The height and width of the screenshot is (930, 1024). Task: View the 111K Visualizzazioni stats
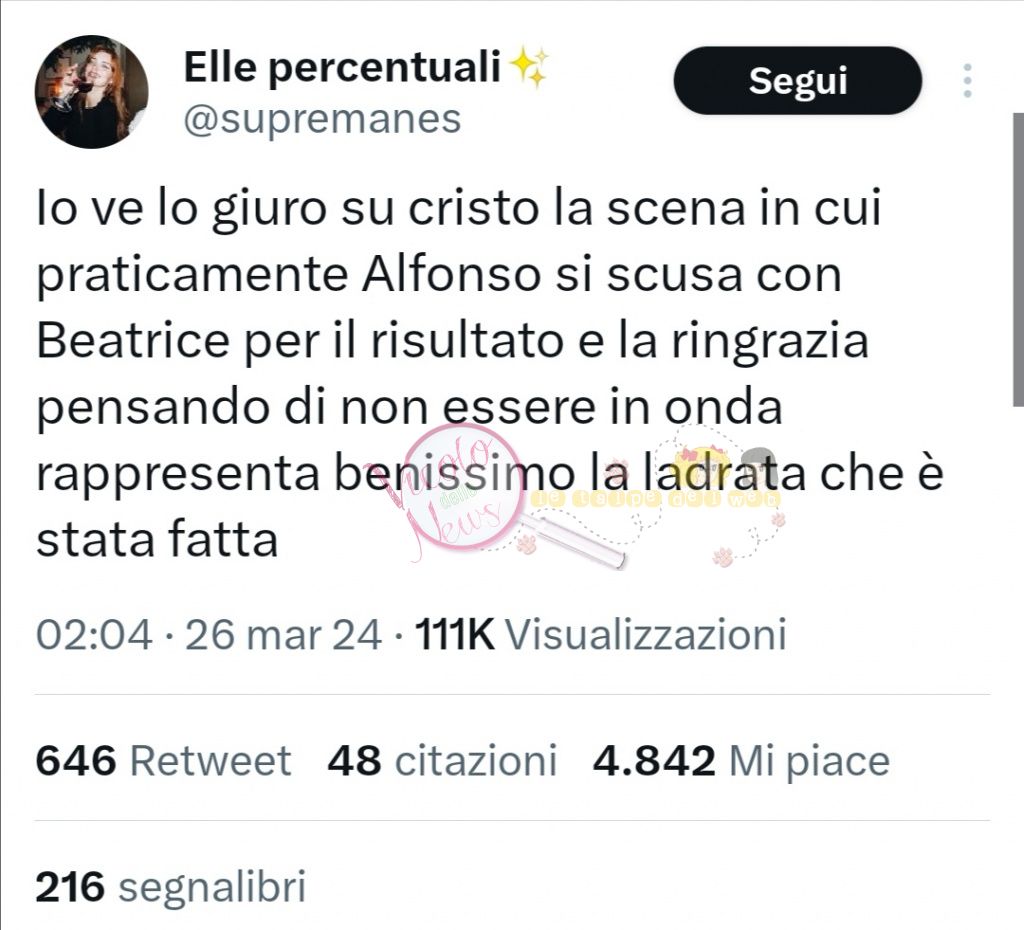click(601, 634)
